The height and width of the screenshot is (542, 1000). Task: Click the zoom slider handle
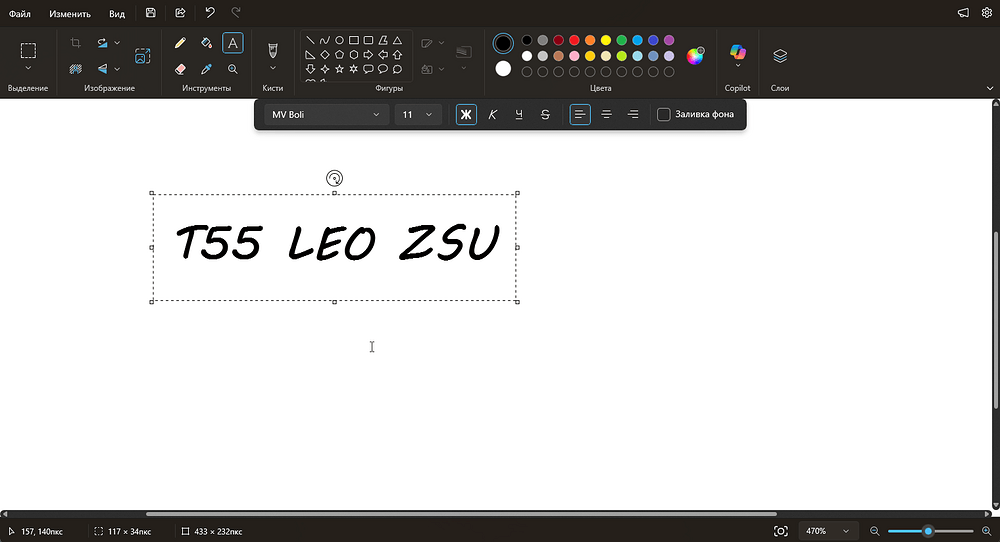(928, 531)
